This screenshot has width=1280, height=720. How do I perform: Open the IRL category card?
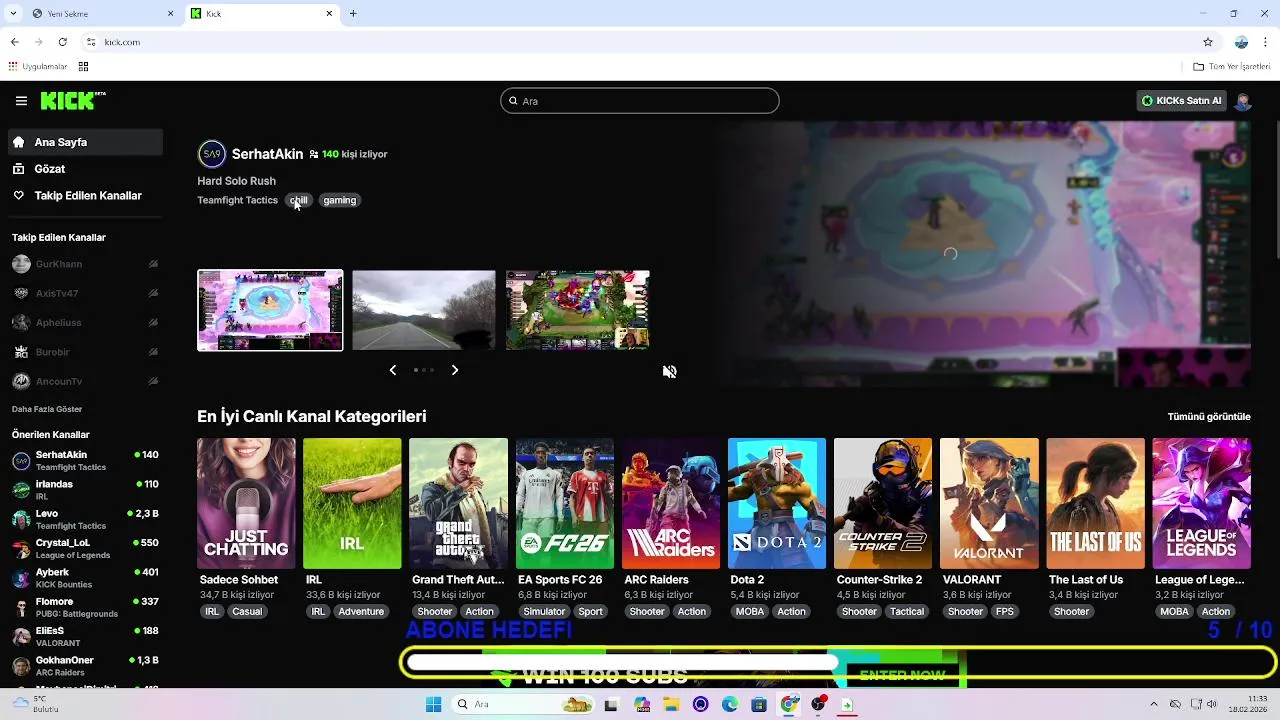click(352, 503)
